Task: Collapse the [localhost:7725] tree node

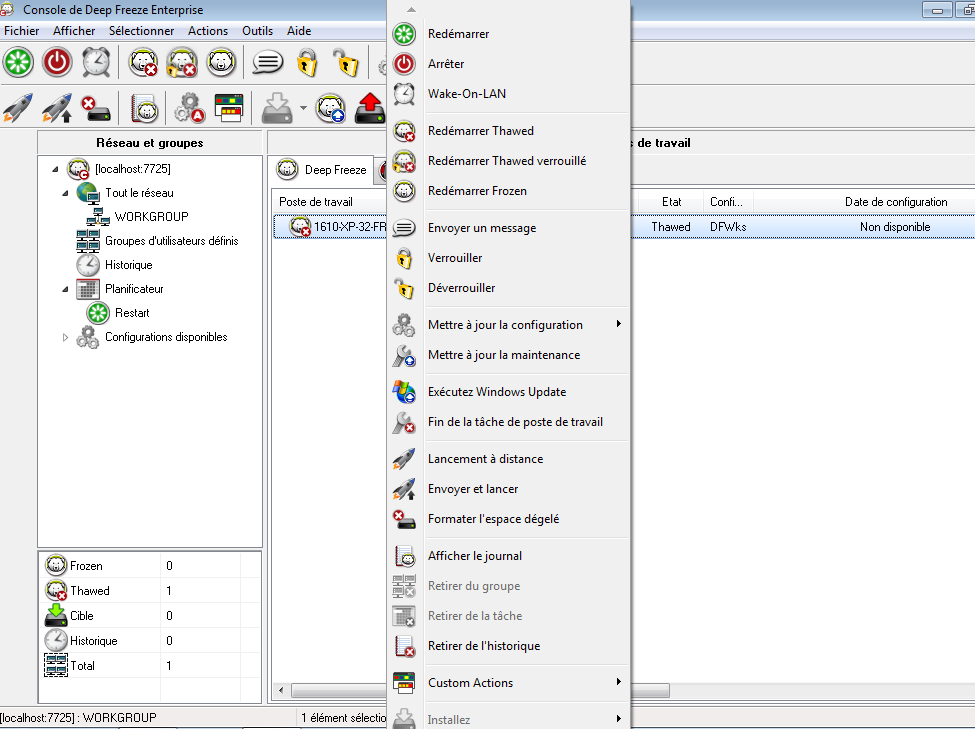Action: (x=55, y=169)
